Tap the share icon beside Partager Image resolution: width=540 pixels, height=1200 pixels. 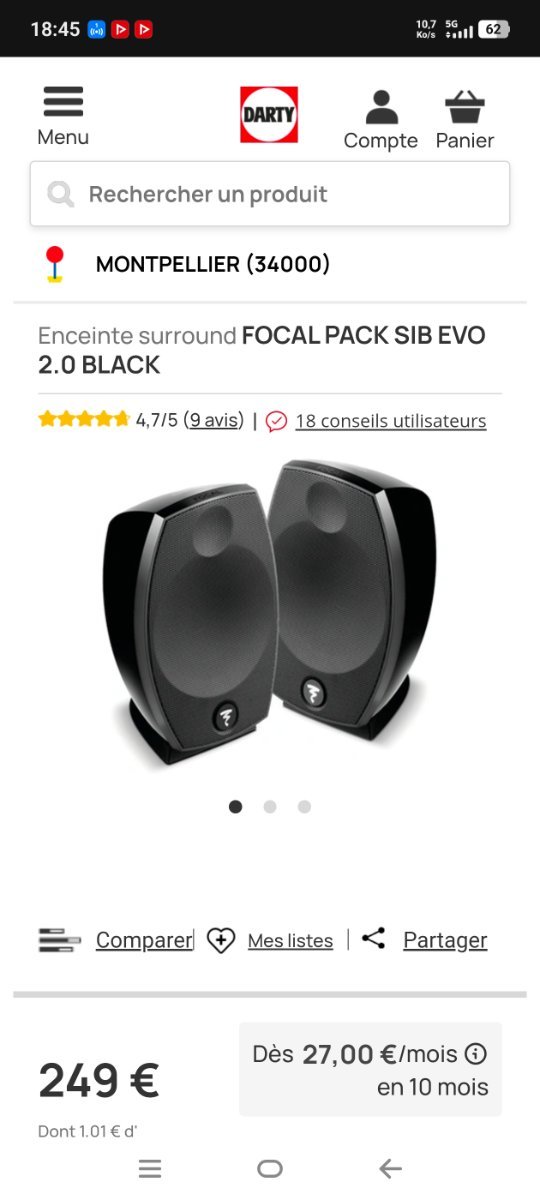(373, 938)
